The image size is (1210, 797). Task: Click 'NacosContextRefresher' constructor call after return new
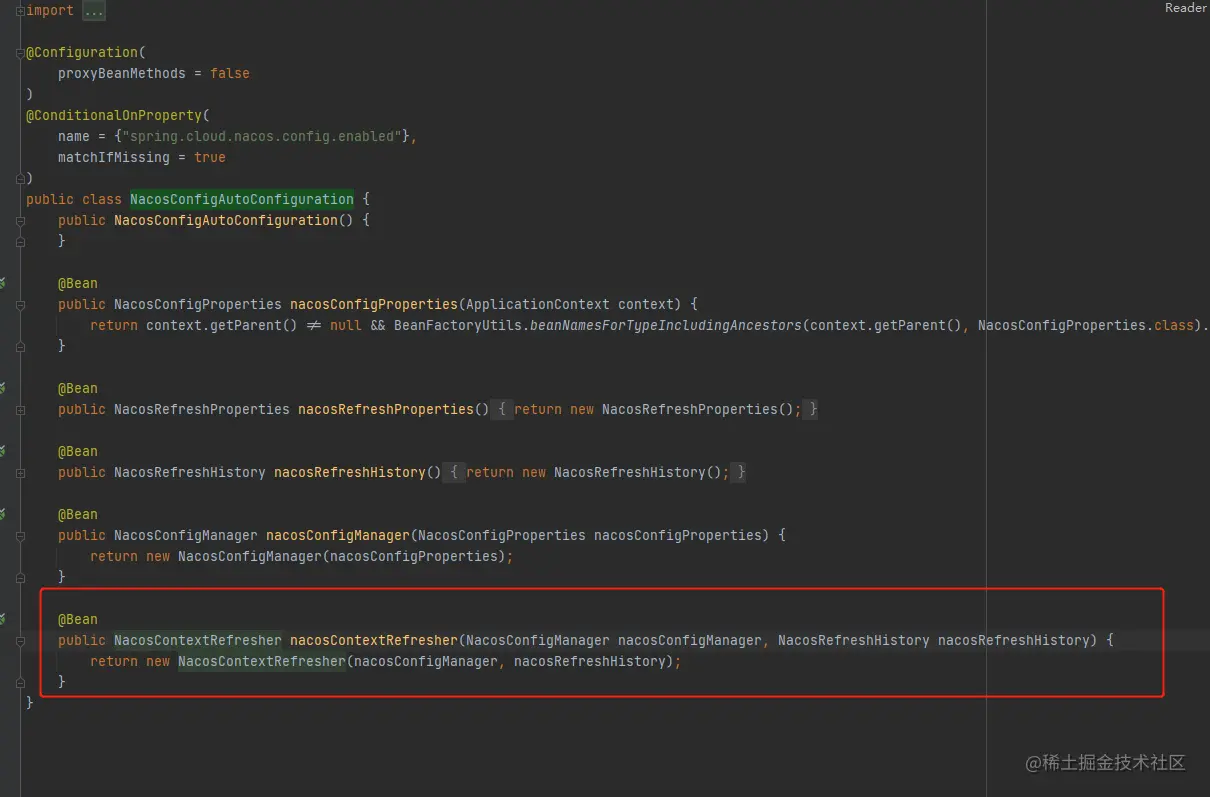tap(262, 661)
